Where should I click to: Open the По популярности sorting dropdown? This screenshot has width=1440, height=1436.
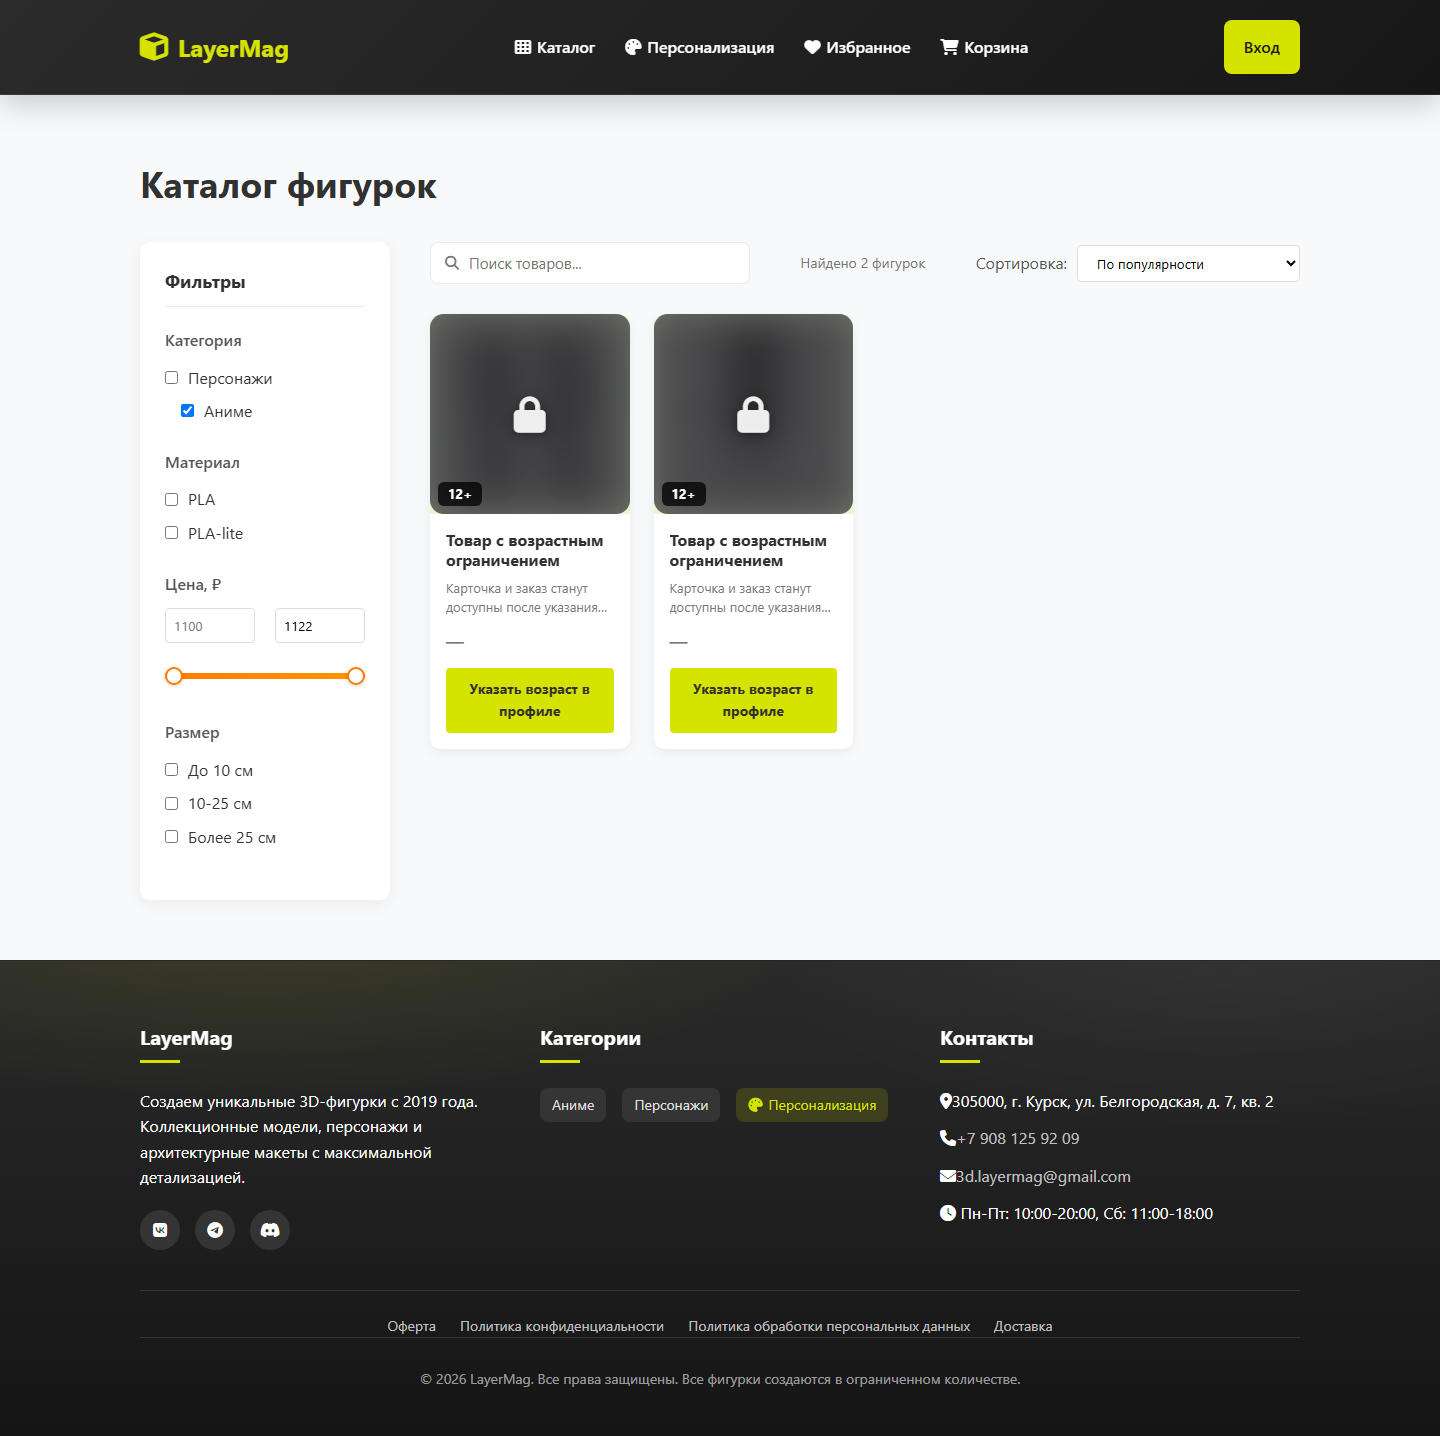1188,264
